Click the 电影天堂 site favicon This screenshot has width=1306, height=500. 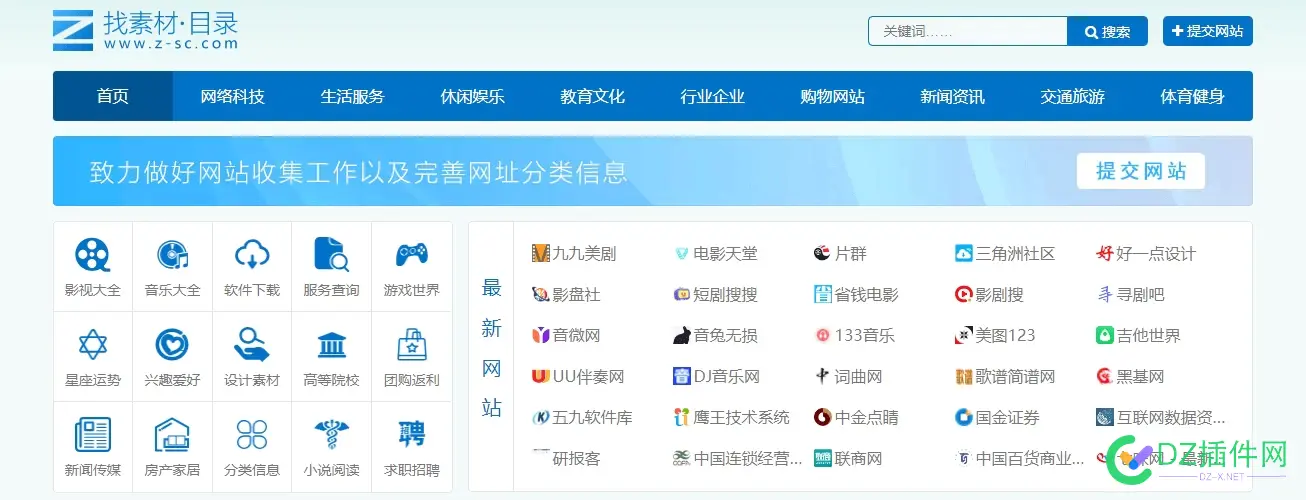[x=682, y=254]
